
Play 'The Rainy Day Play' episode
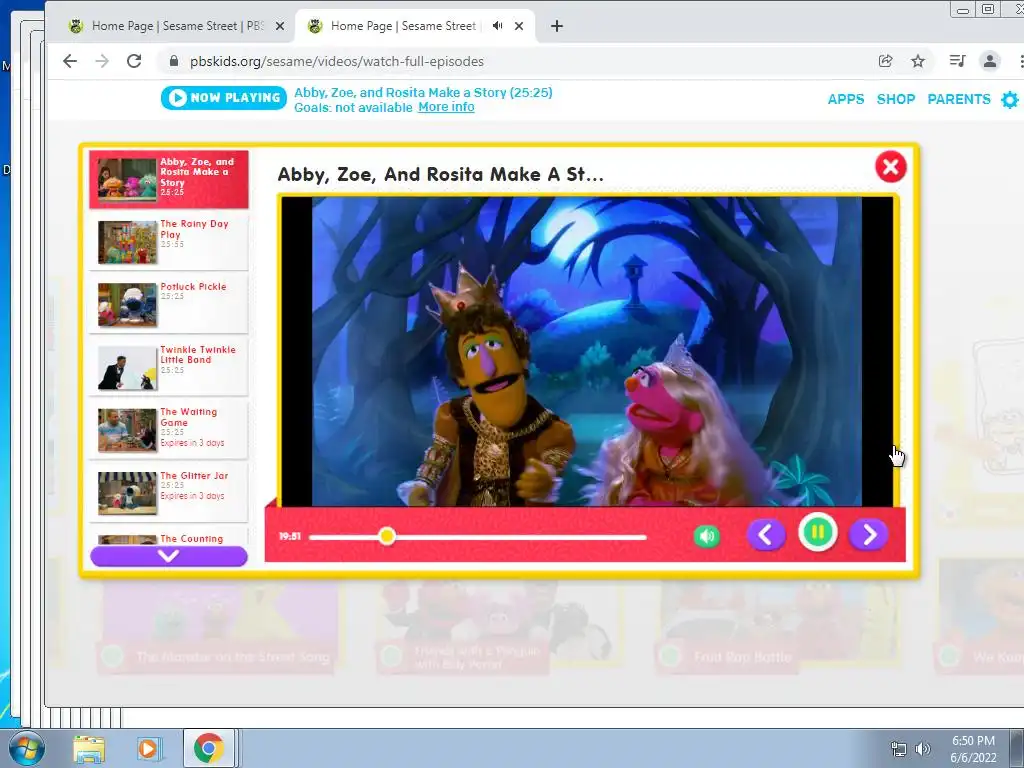168,242
